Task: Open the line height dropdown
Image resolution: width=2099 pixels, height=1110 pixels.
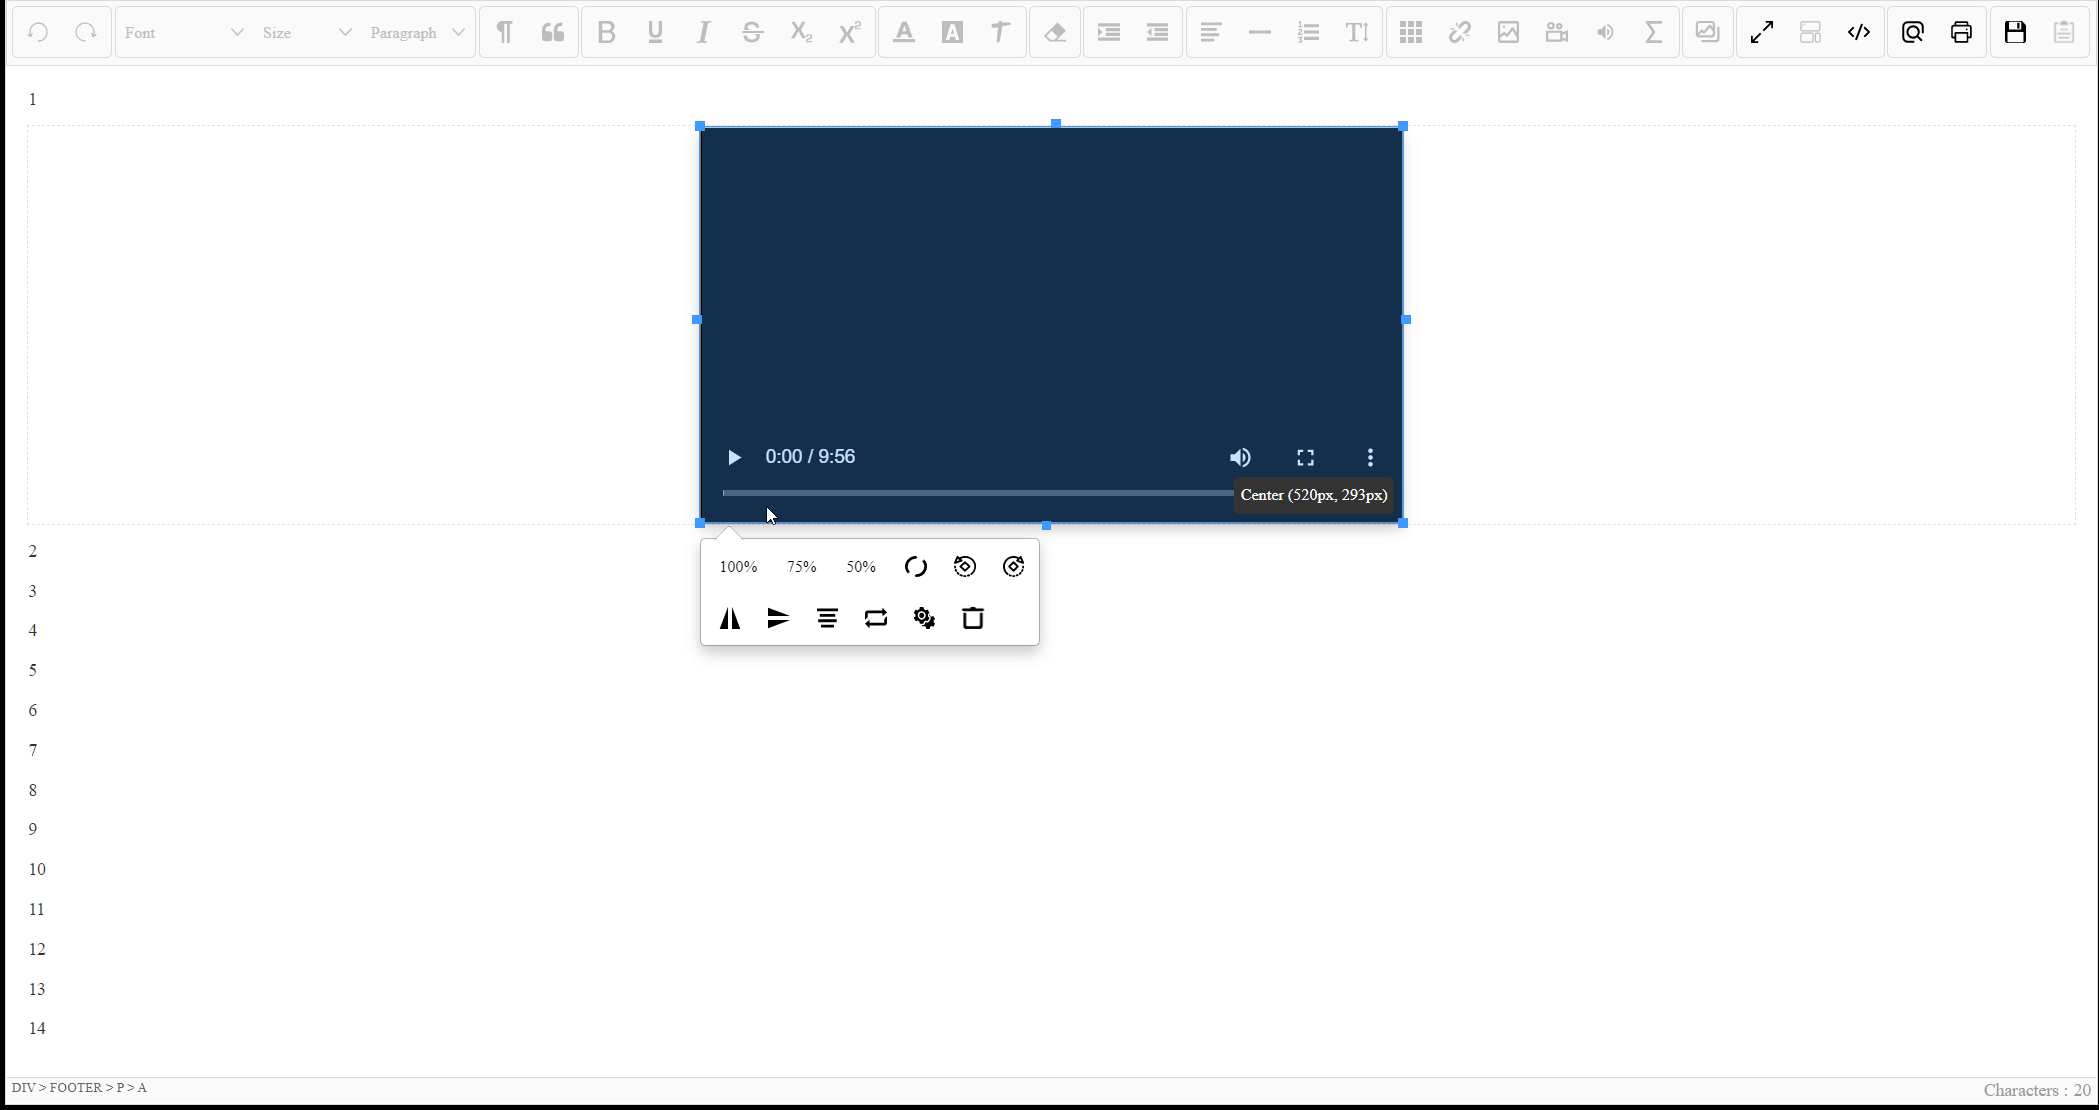Action: pos(1357,32)
